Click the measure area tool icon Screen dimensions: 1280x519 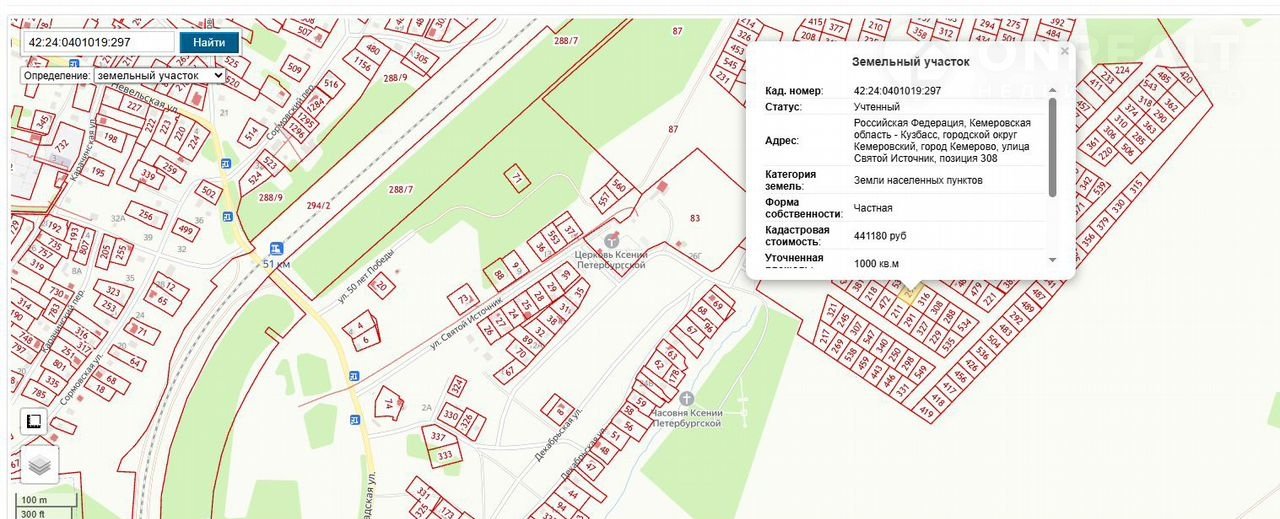tap(33, 422)
